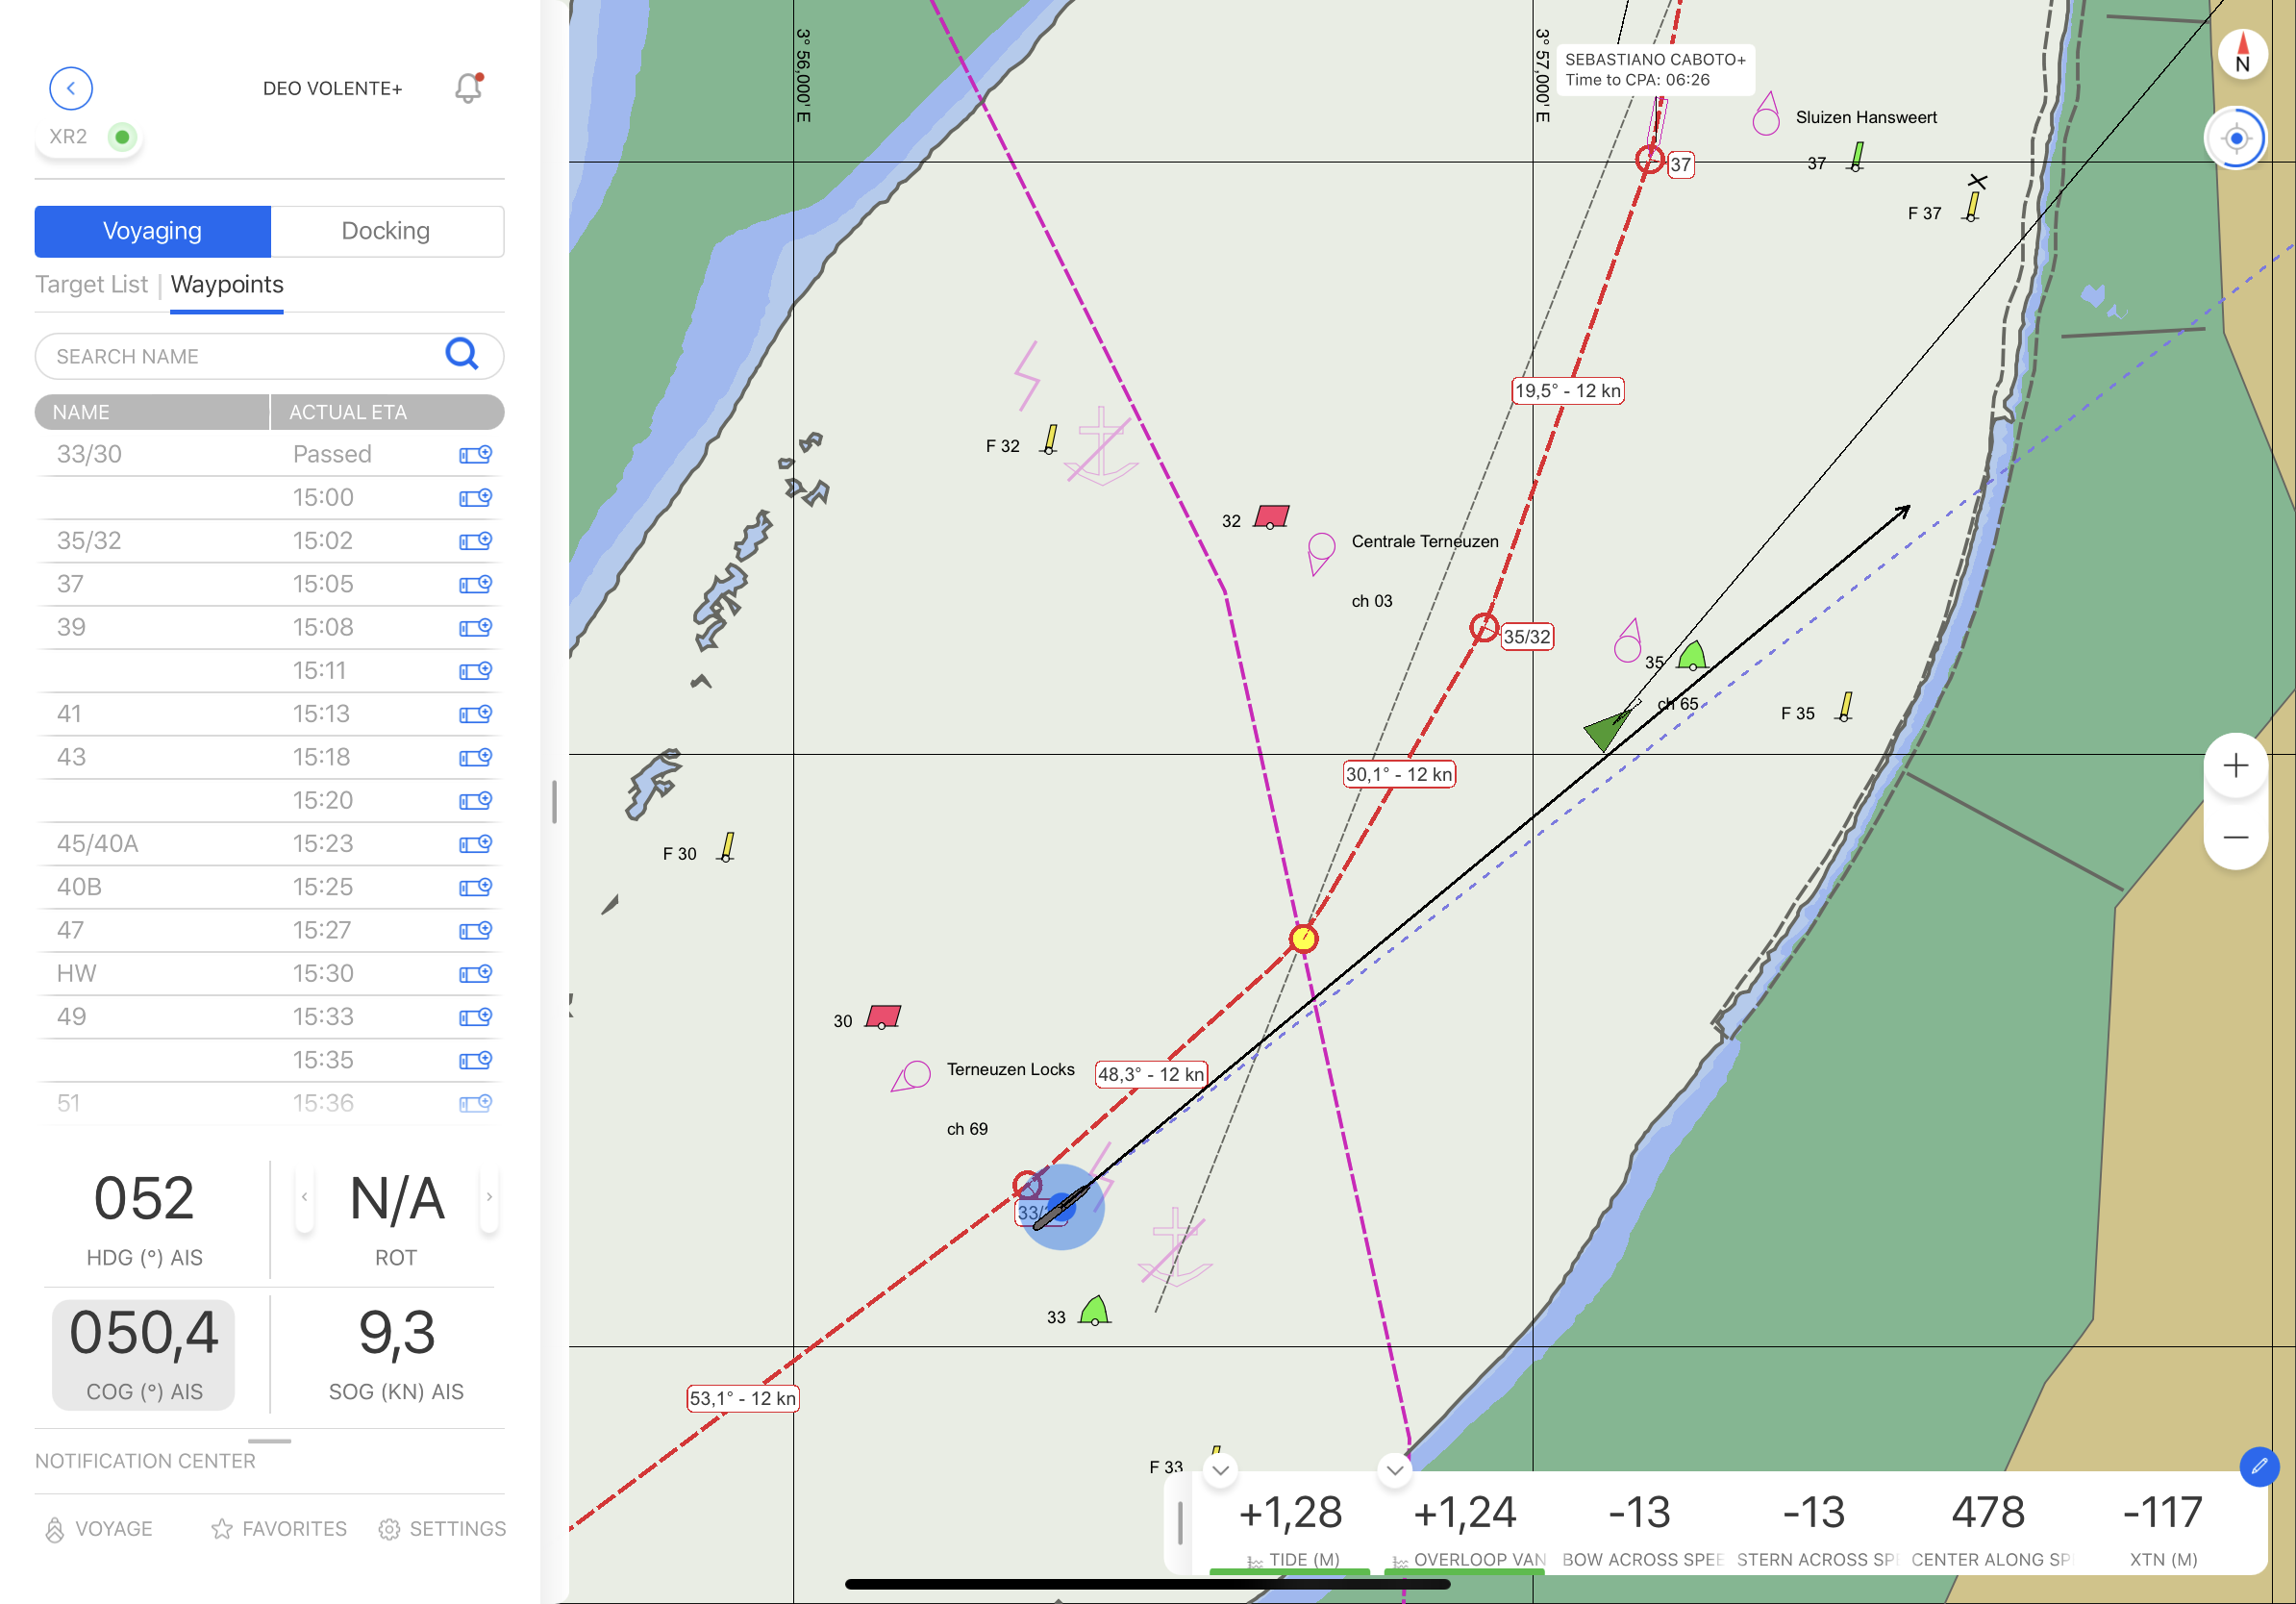Click the compass north-up icon
The image size is (2296, 1604).
[x=2241, y=53]
